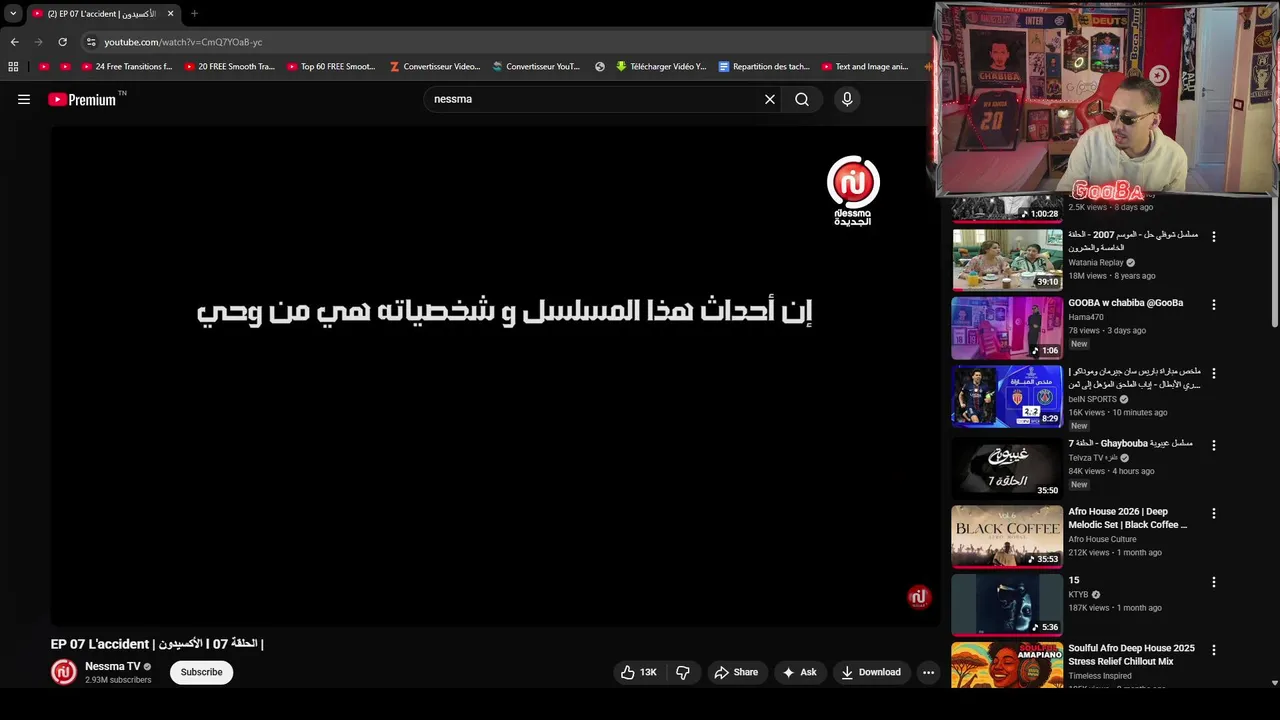This screenshot has height=720, width=1280.
Task: Like the video with 13K likes
Action: (x=638, y=672)
